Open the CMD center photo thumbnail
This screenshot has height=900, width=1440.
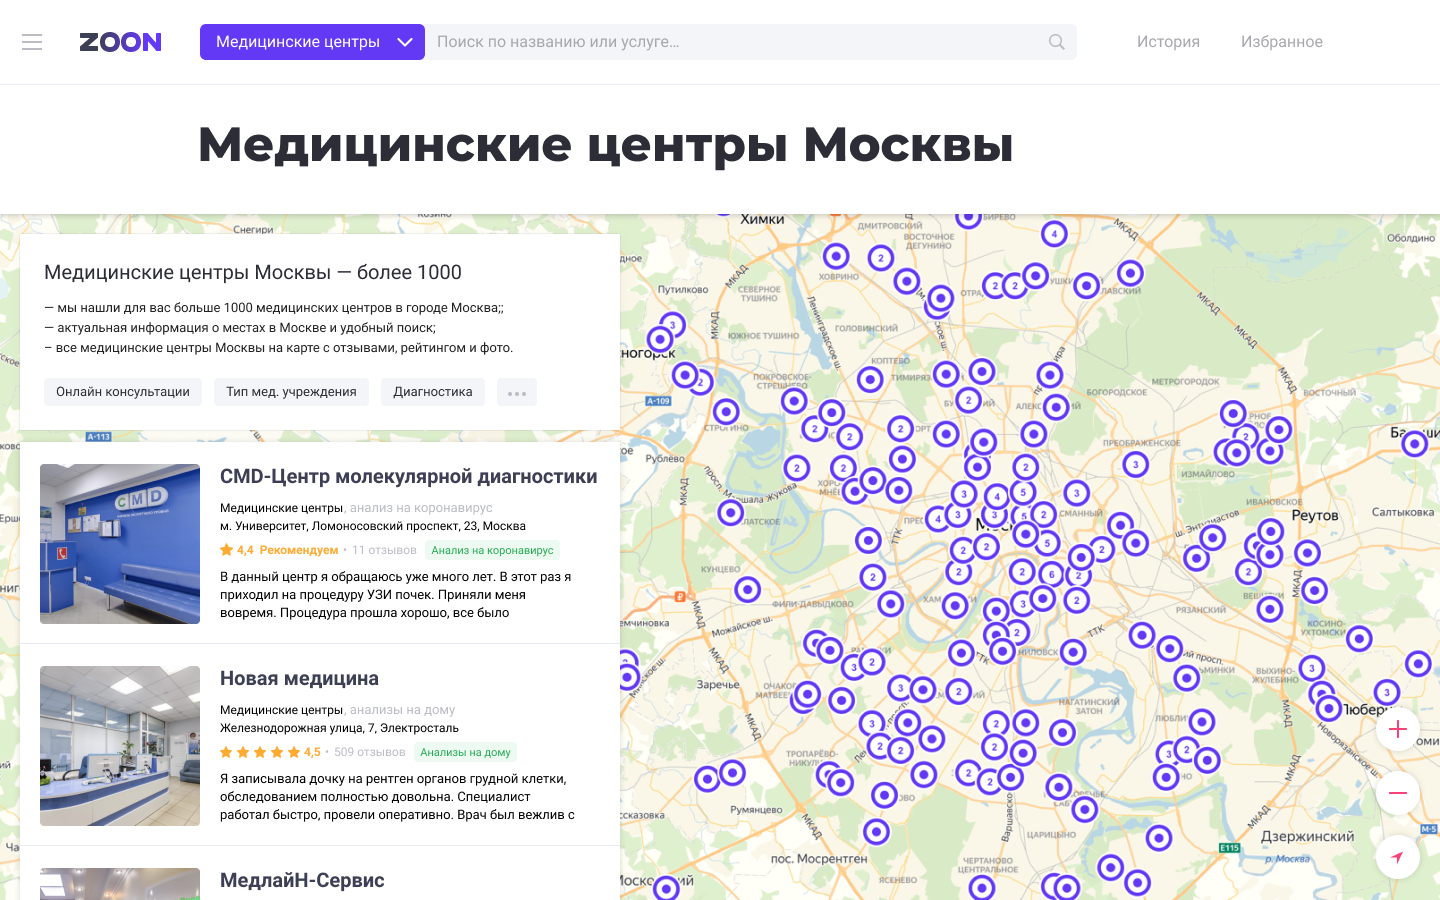click(120, 544)
